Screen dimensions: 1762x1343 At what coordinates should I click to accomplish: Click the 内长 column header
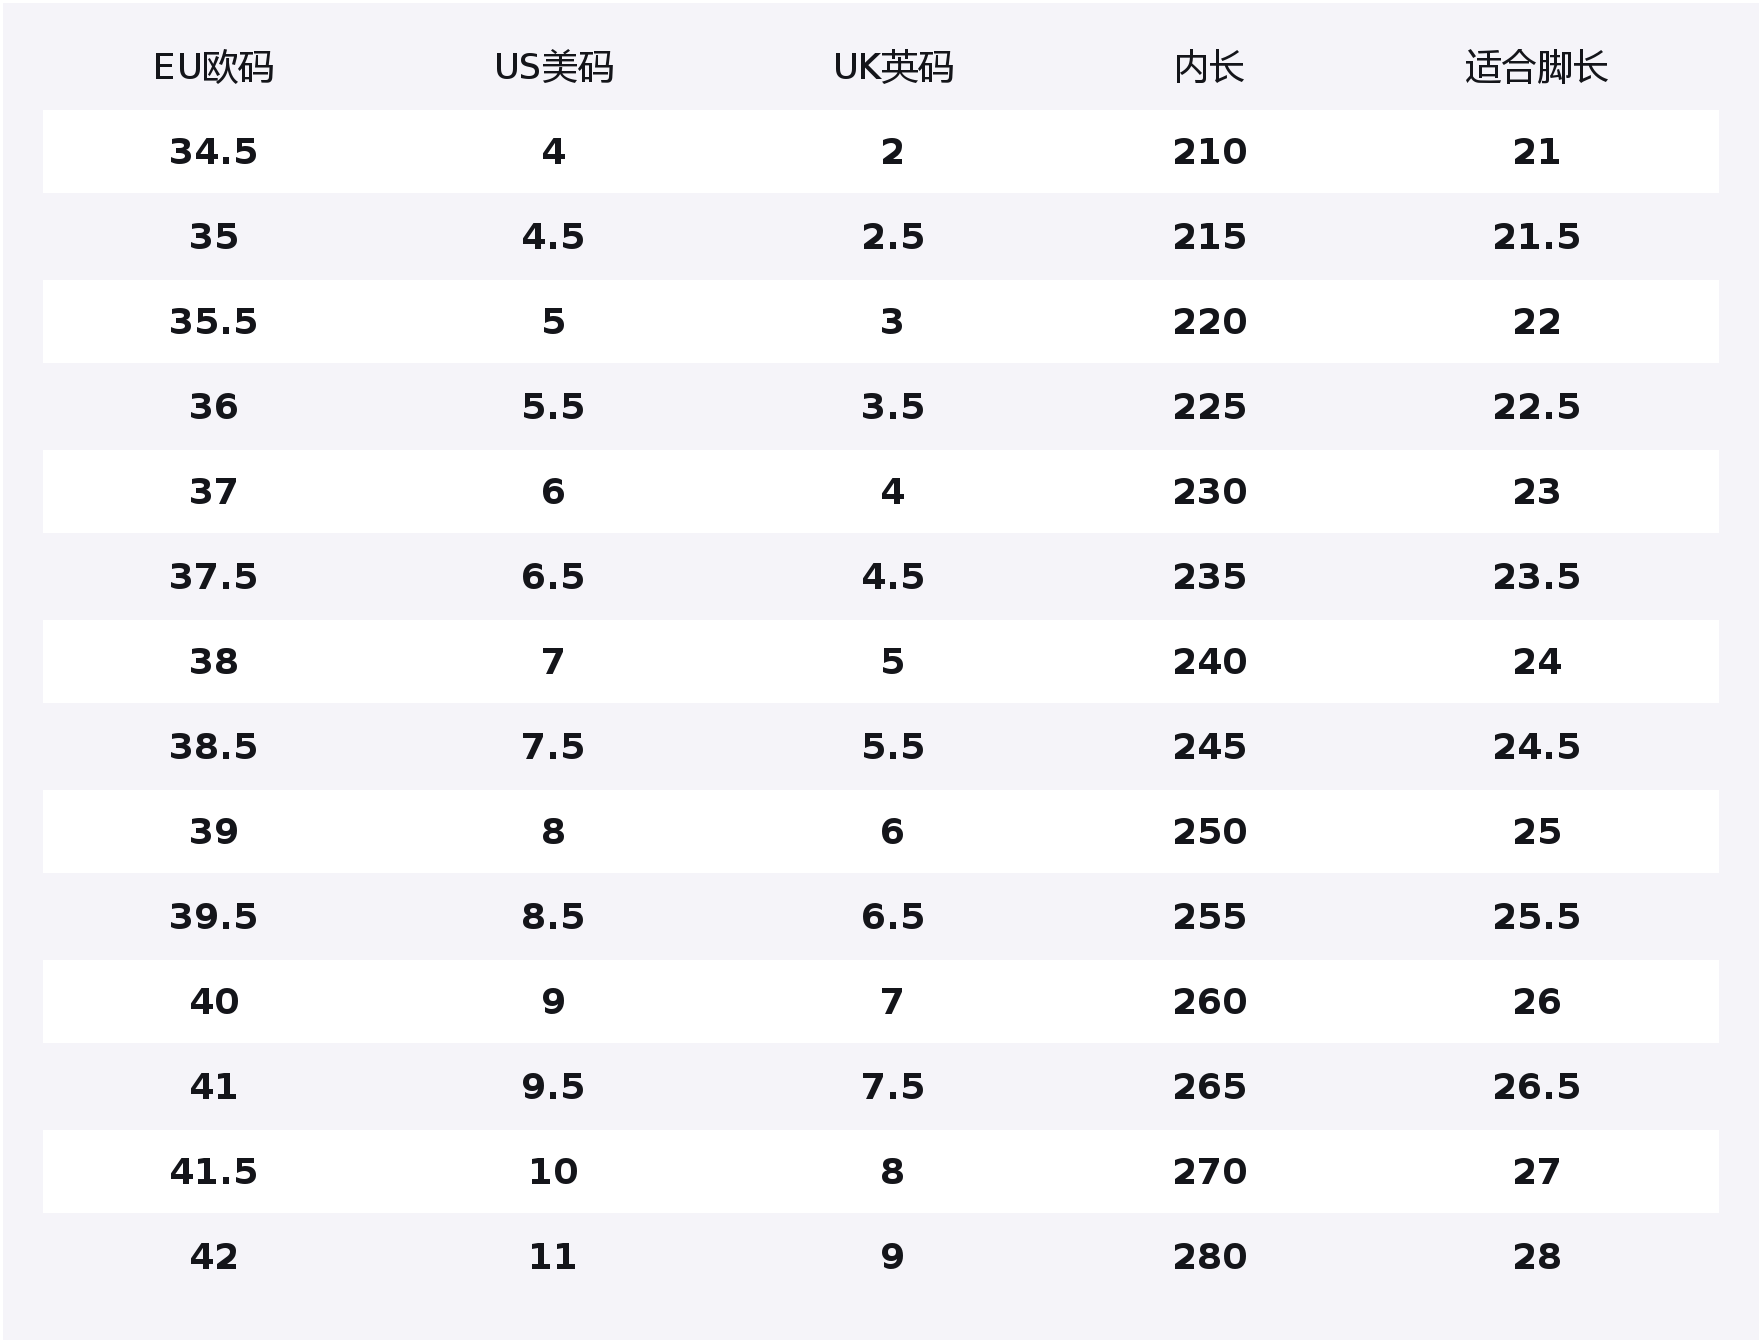(x=1209, y=67)
